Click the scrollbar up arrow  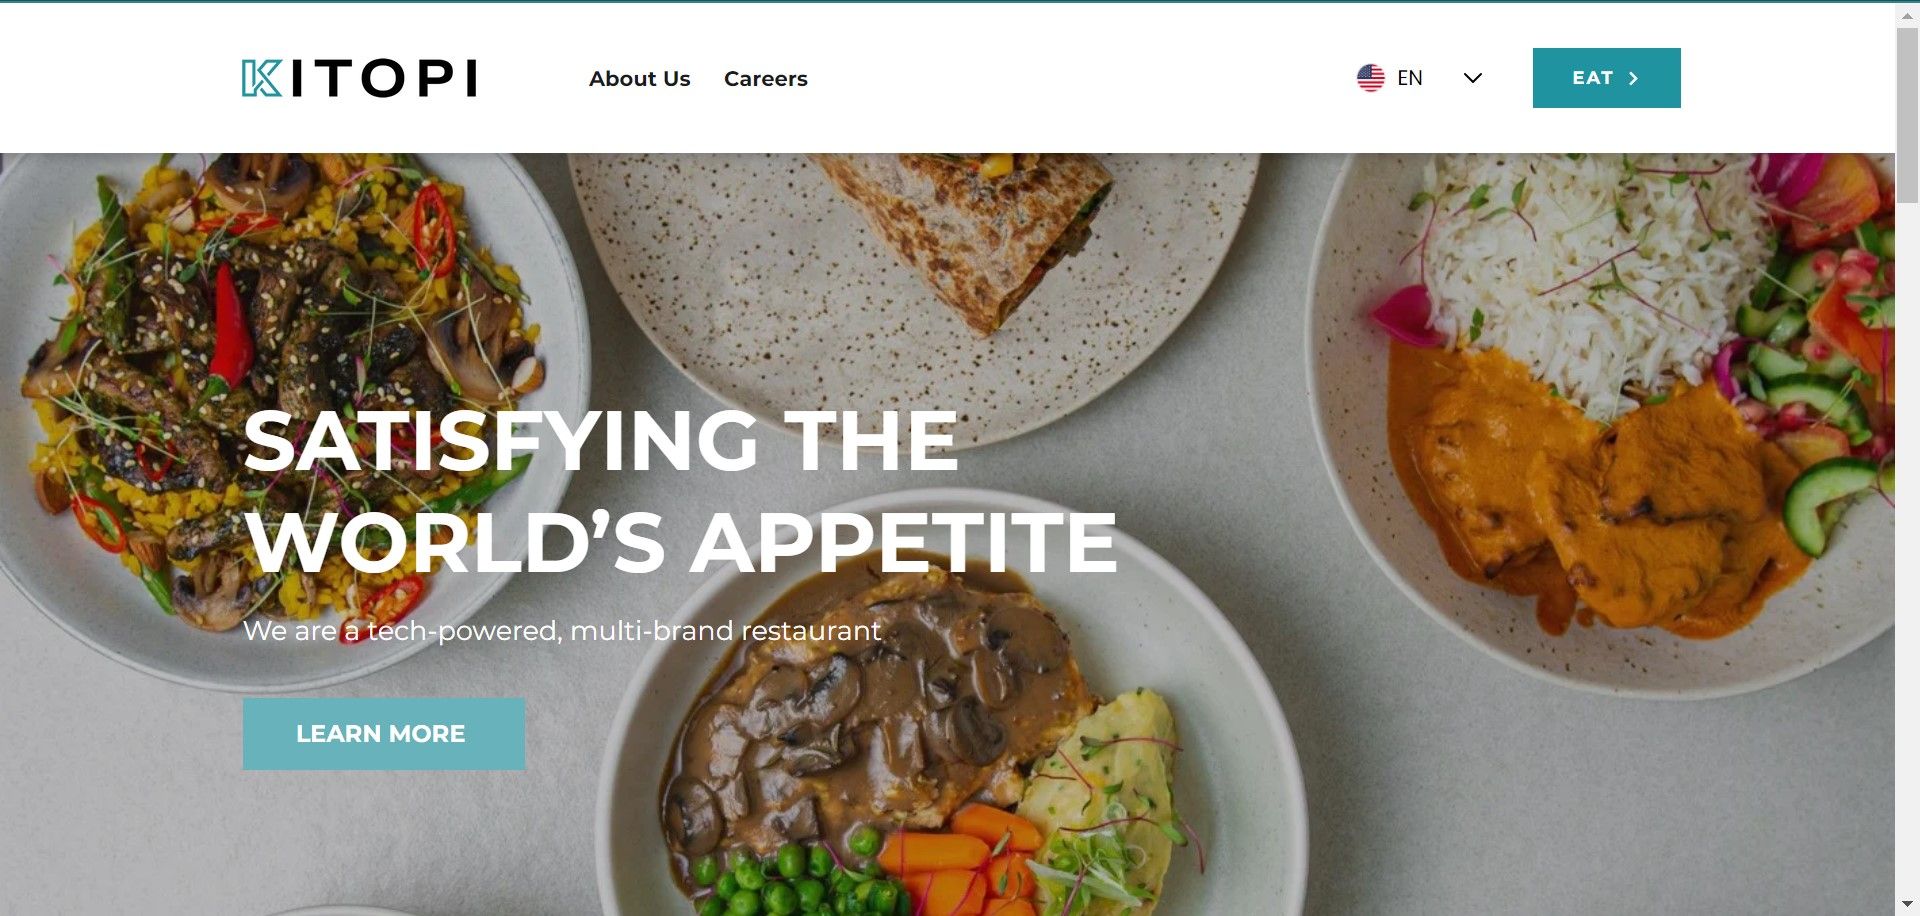[1907, 15]
